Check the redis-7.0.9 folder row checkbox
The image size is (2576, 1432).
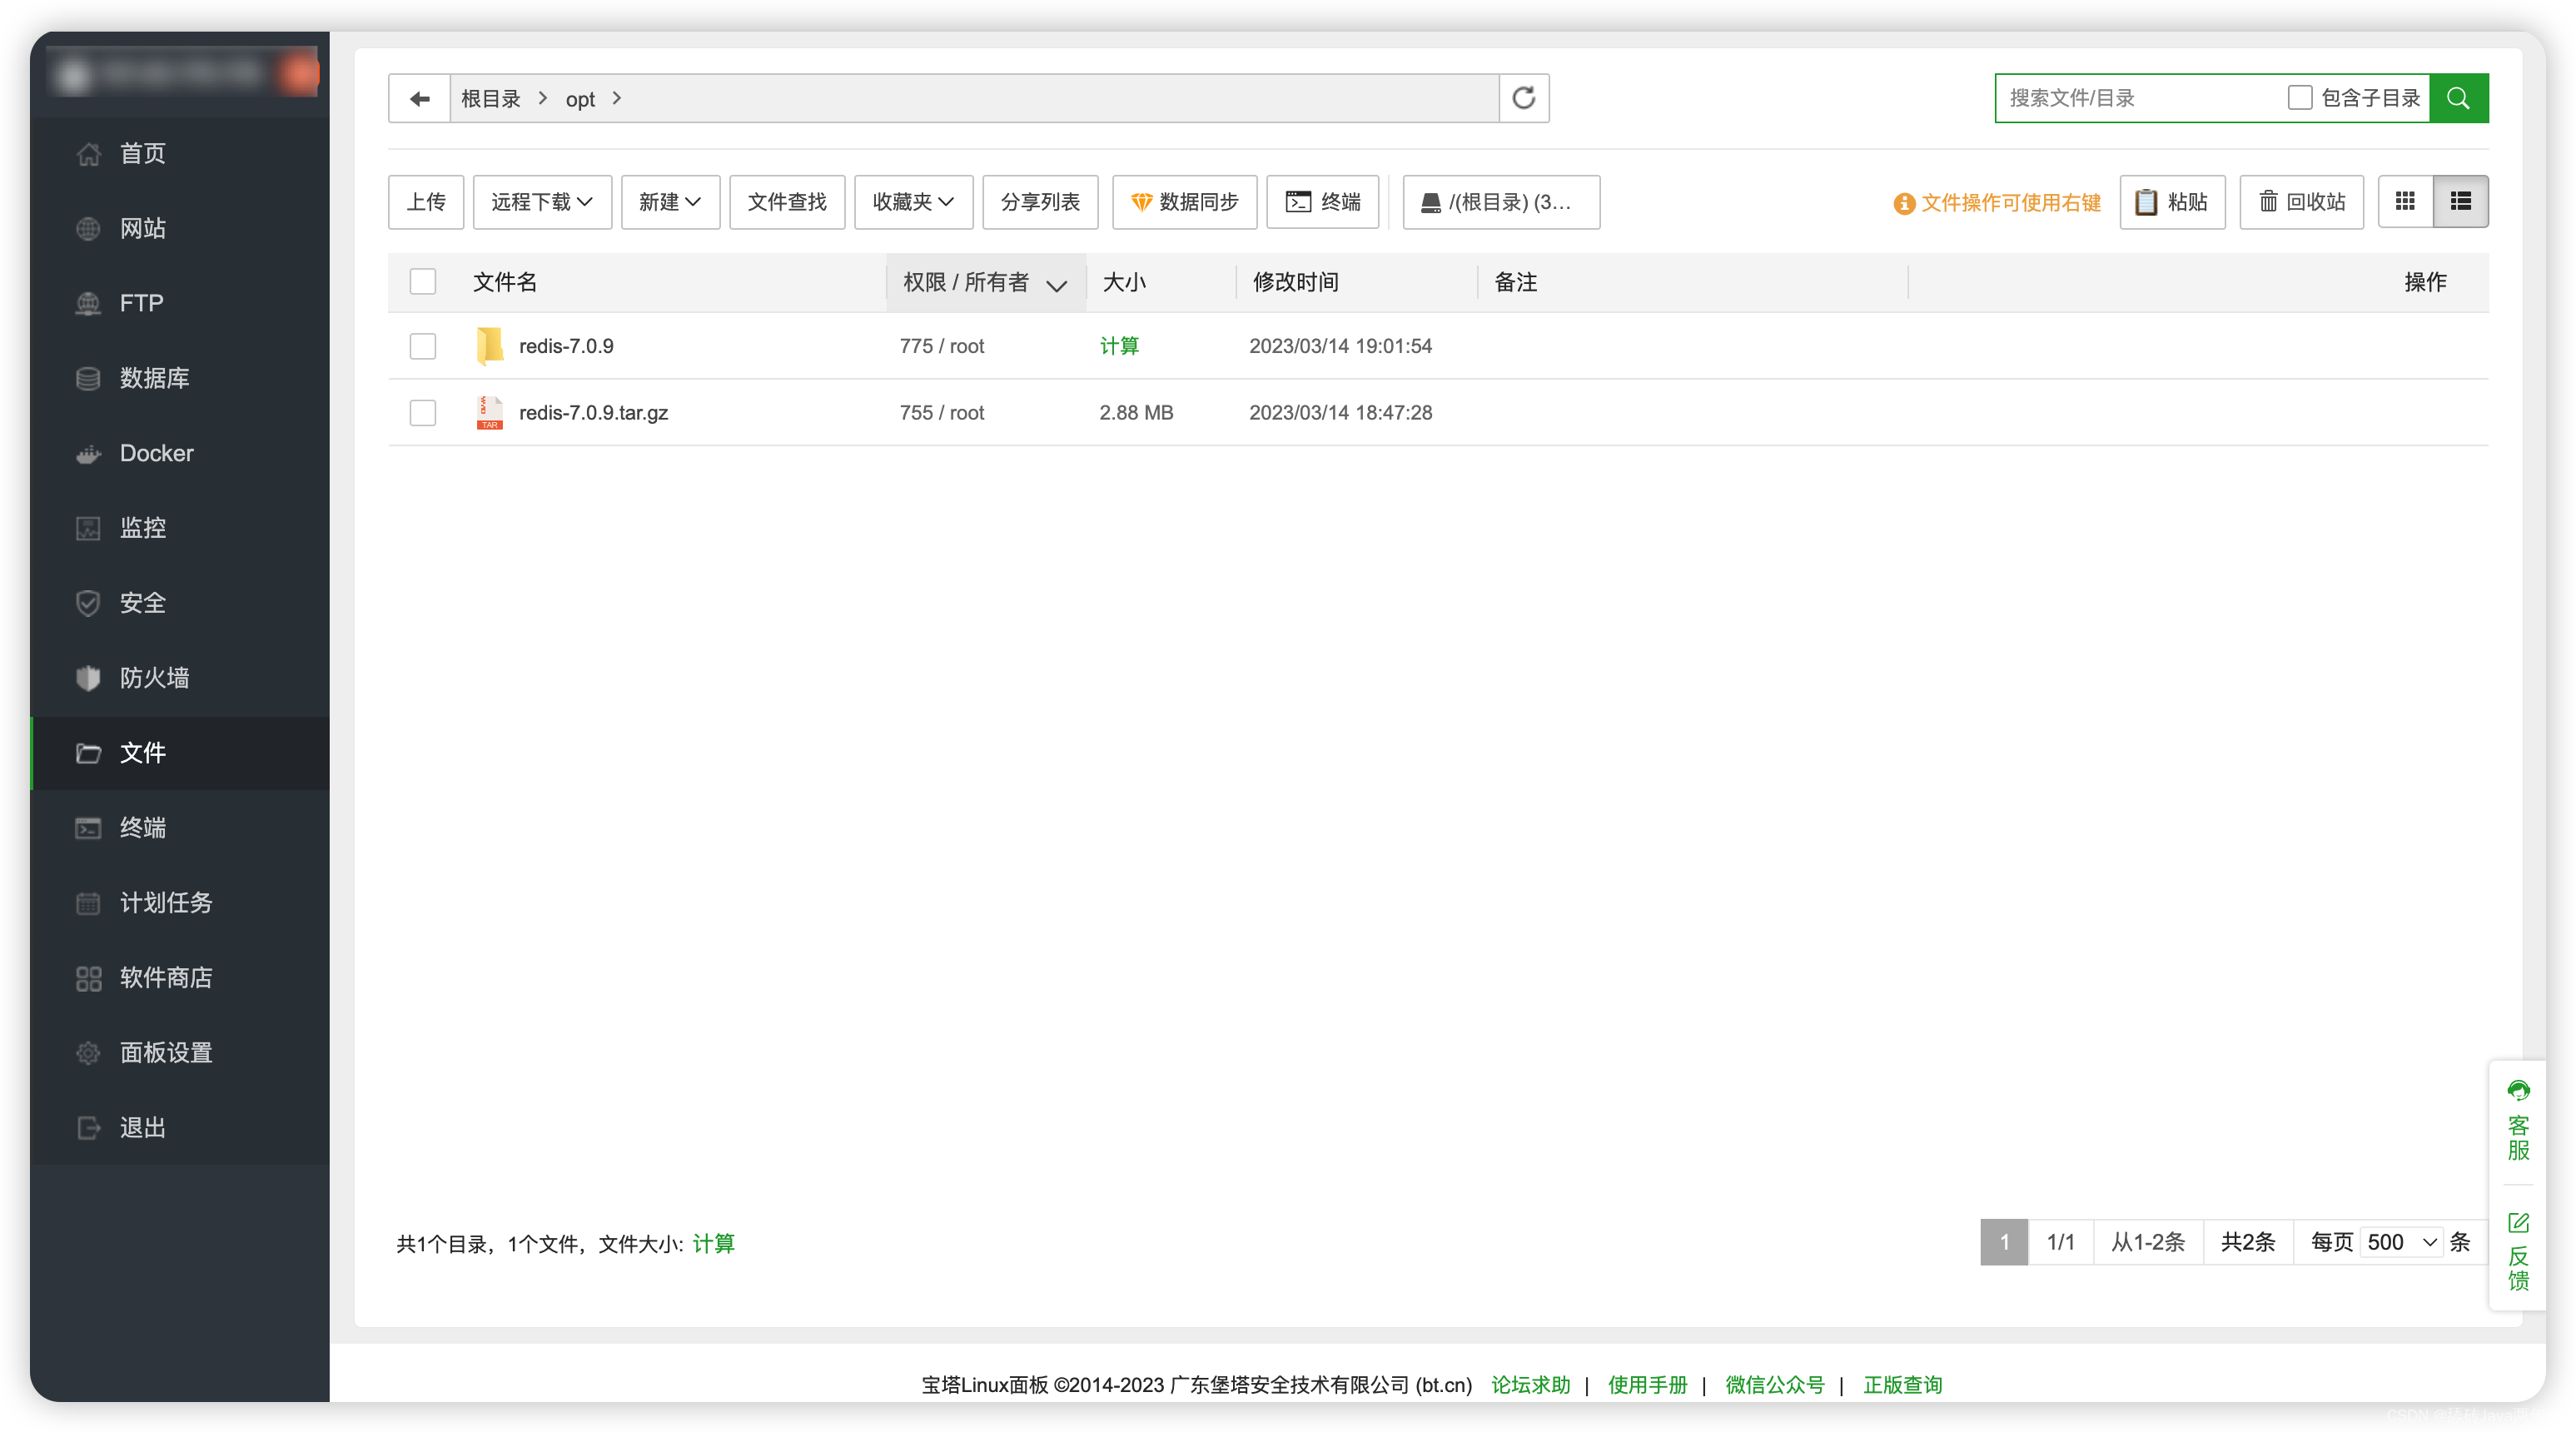[x=423, y=346]
